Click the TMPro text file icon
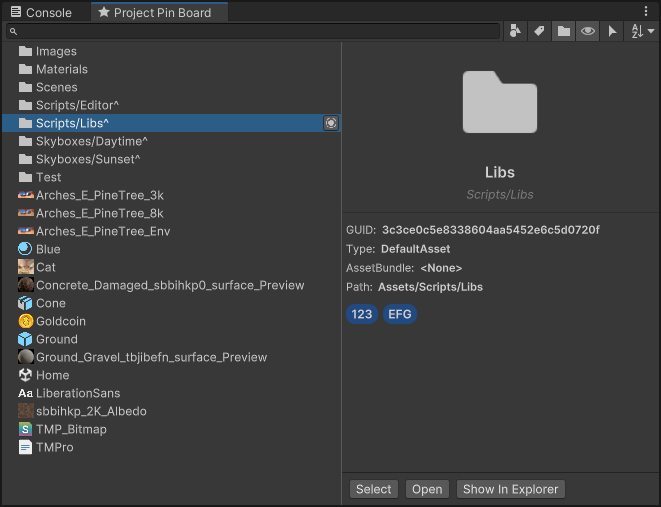Image resolution: width=661 pixels, height=507 pixels. [25, 447]
